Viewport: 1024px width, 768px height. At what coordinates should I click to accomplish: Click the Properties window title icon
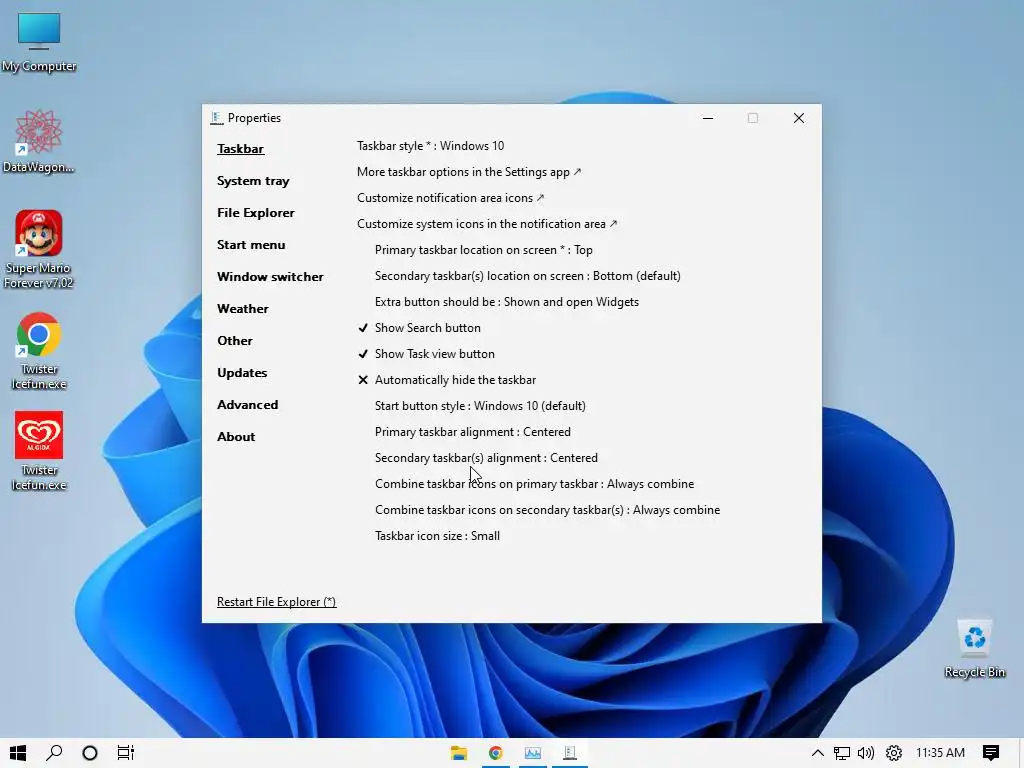click(216, 118)
